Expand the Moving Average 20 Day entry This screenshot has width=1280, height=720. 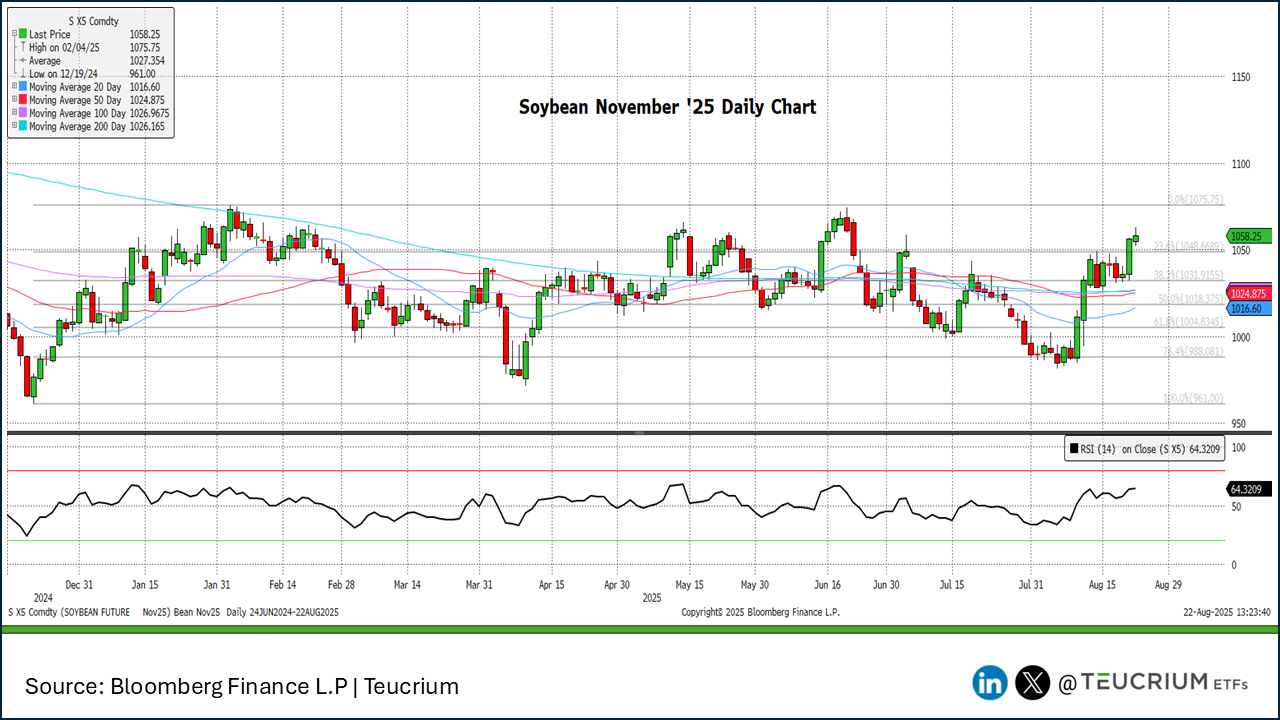13,87
